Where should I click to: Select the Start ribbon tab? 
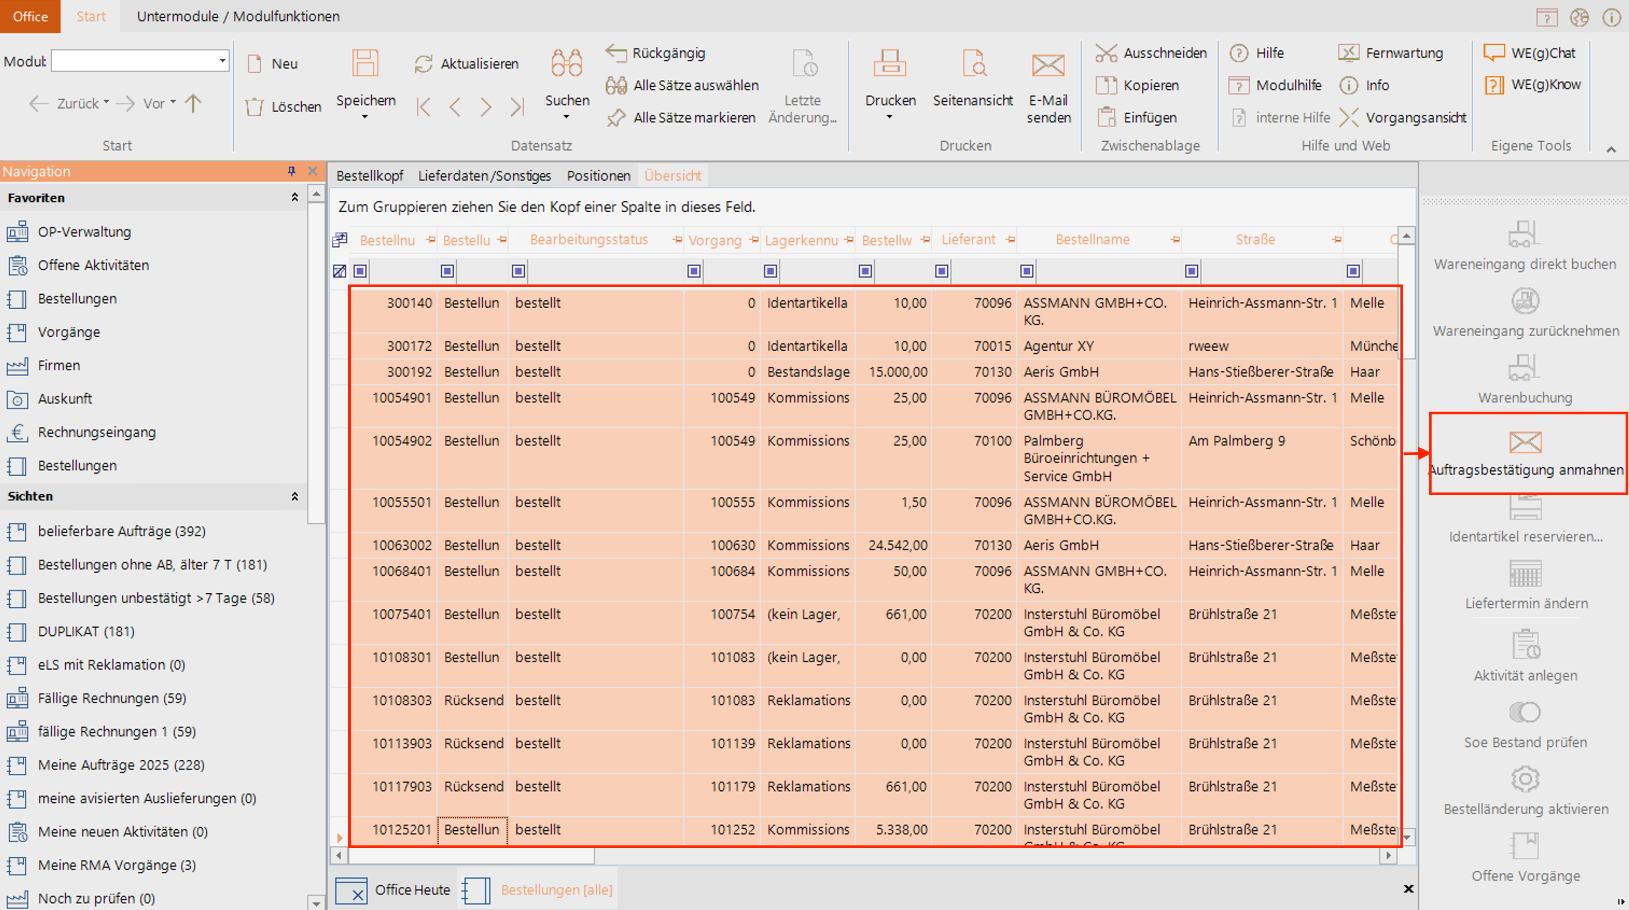91,16
